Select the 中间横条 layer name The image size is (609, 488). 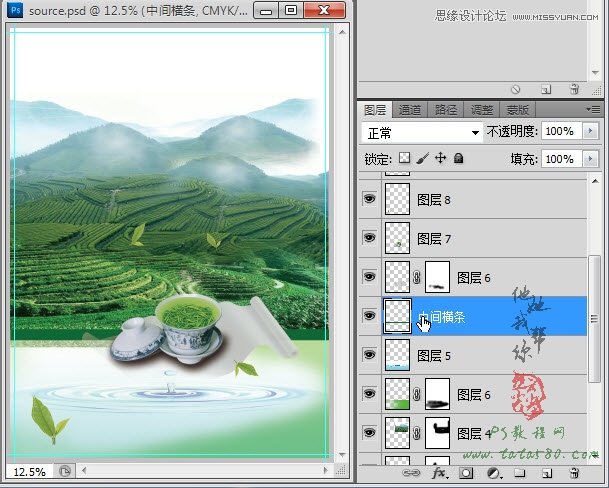point(442,317)
